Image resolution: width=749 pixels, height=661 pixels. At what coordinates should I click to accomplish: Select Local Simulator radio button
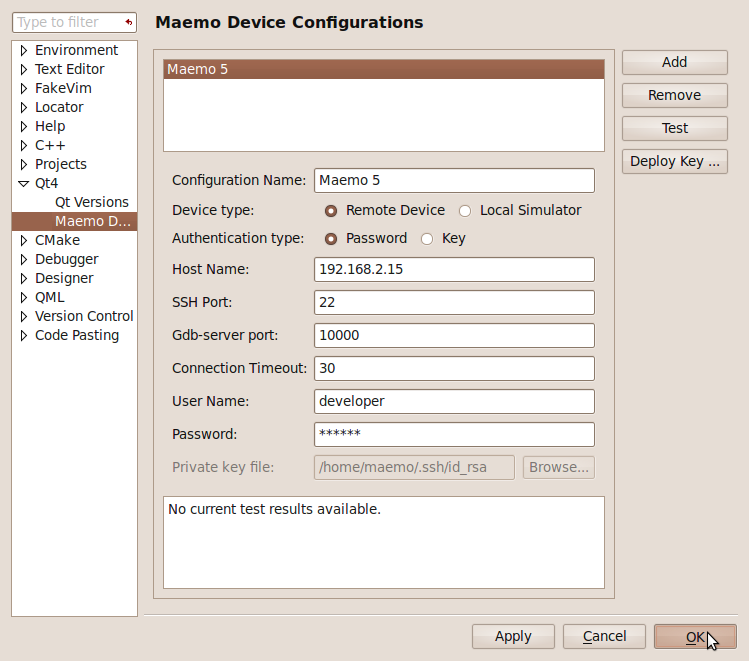[x=465, y=211]
